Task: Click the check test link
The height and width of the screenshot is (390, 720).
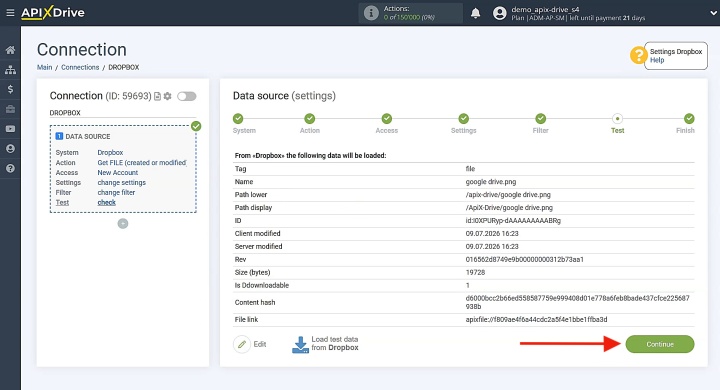Action: click(107, 203)
